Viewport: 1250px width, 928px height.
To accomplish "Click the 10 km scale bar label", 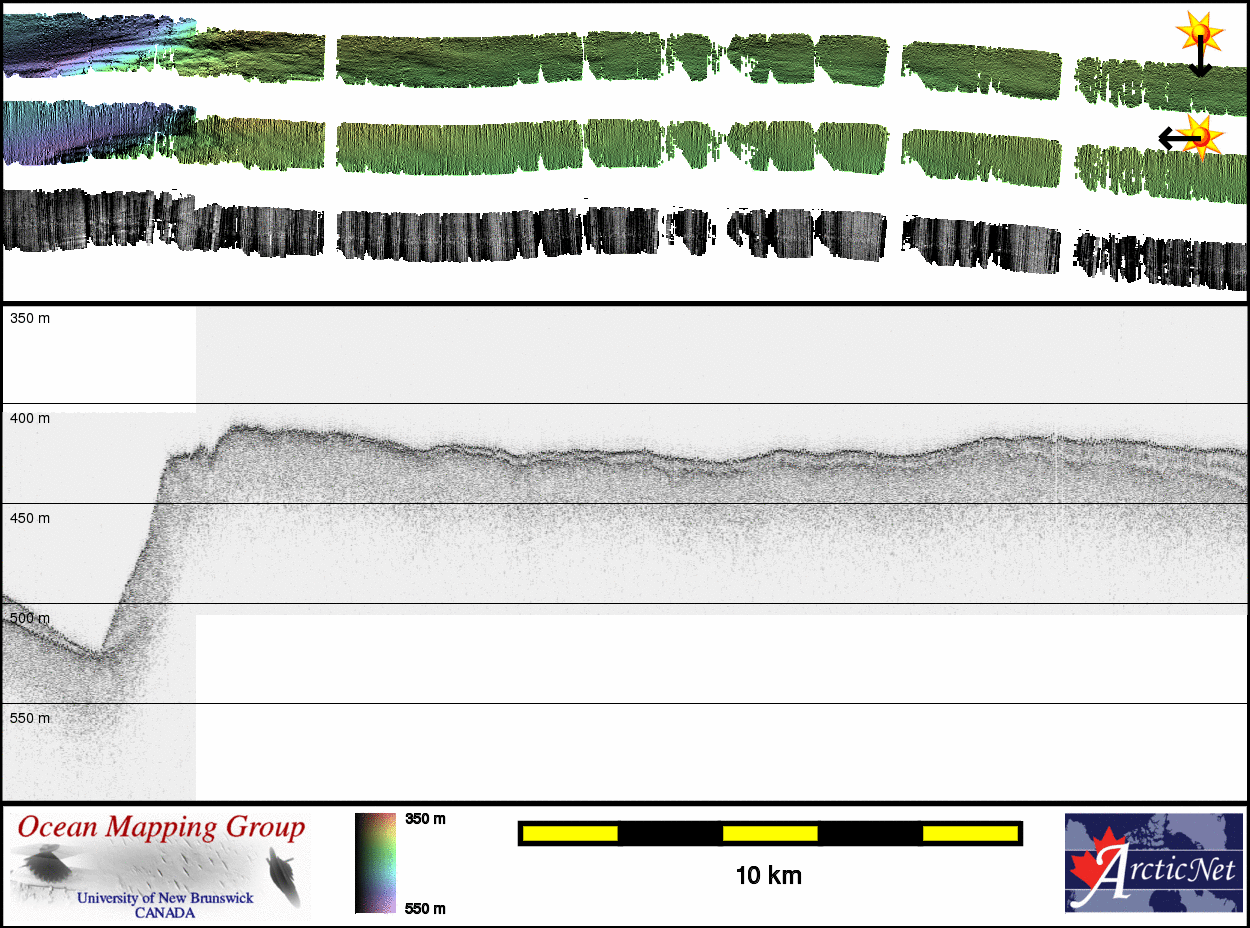I will tap(768, 876).
